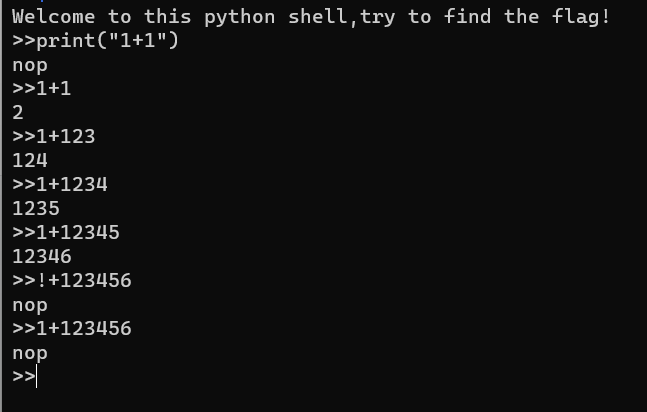The width and height of the screenshot is (647, 412).
Task: Click the >>1+1 input line
Action: tap(42, 89)
